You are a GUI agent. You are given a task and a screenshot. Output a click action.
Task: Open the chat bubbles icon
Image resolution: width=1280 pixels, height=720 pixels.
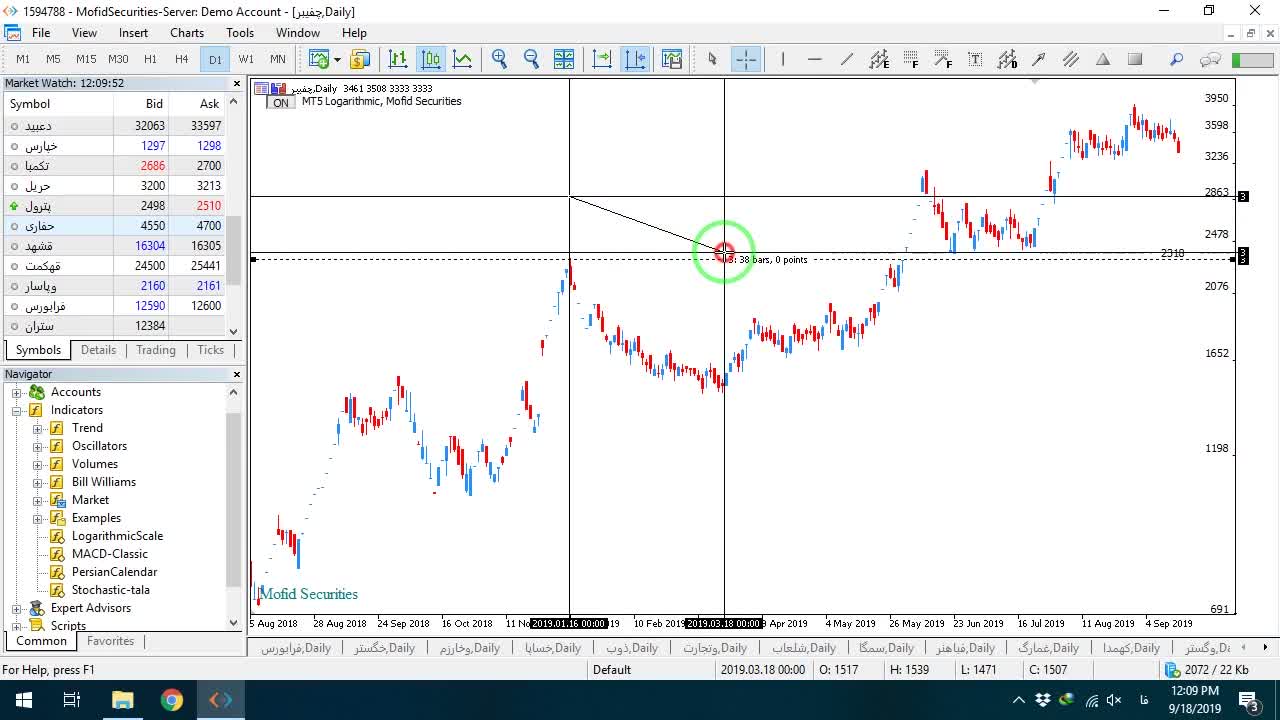pyautogui.click(x=1210, y=59)
